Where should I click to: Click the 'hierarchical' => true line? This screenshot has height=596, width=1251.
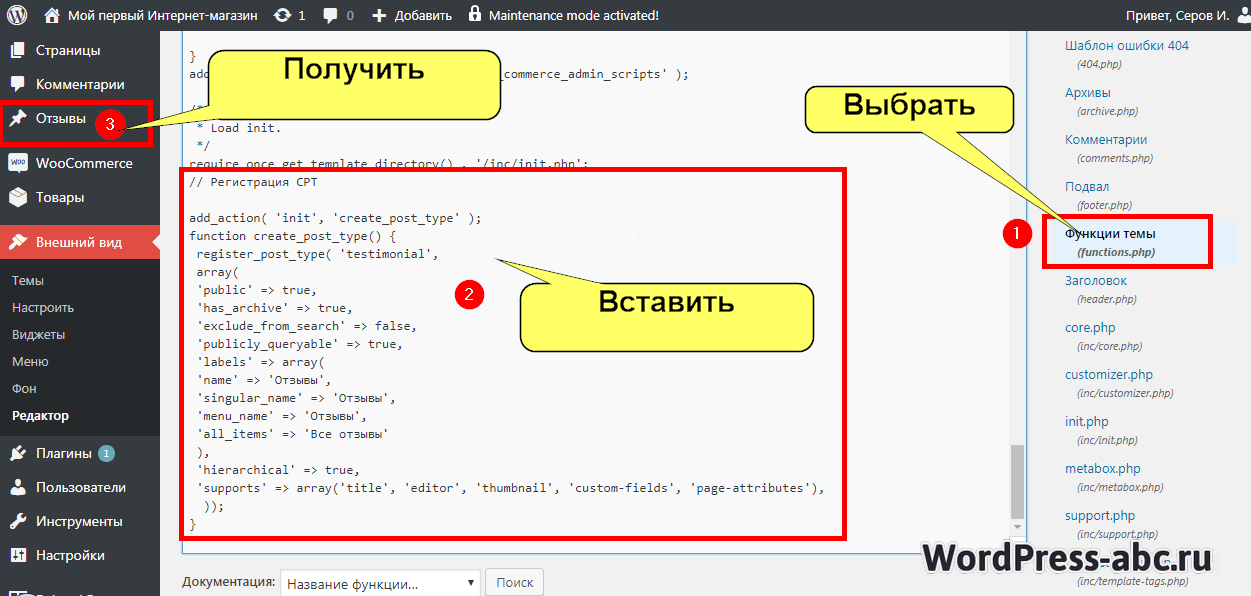pyautogui.click(x=278, y=470)
